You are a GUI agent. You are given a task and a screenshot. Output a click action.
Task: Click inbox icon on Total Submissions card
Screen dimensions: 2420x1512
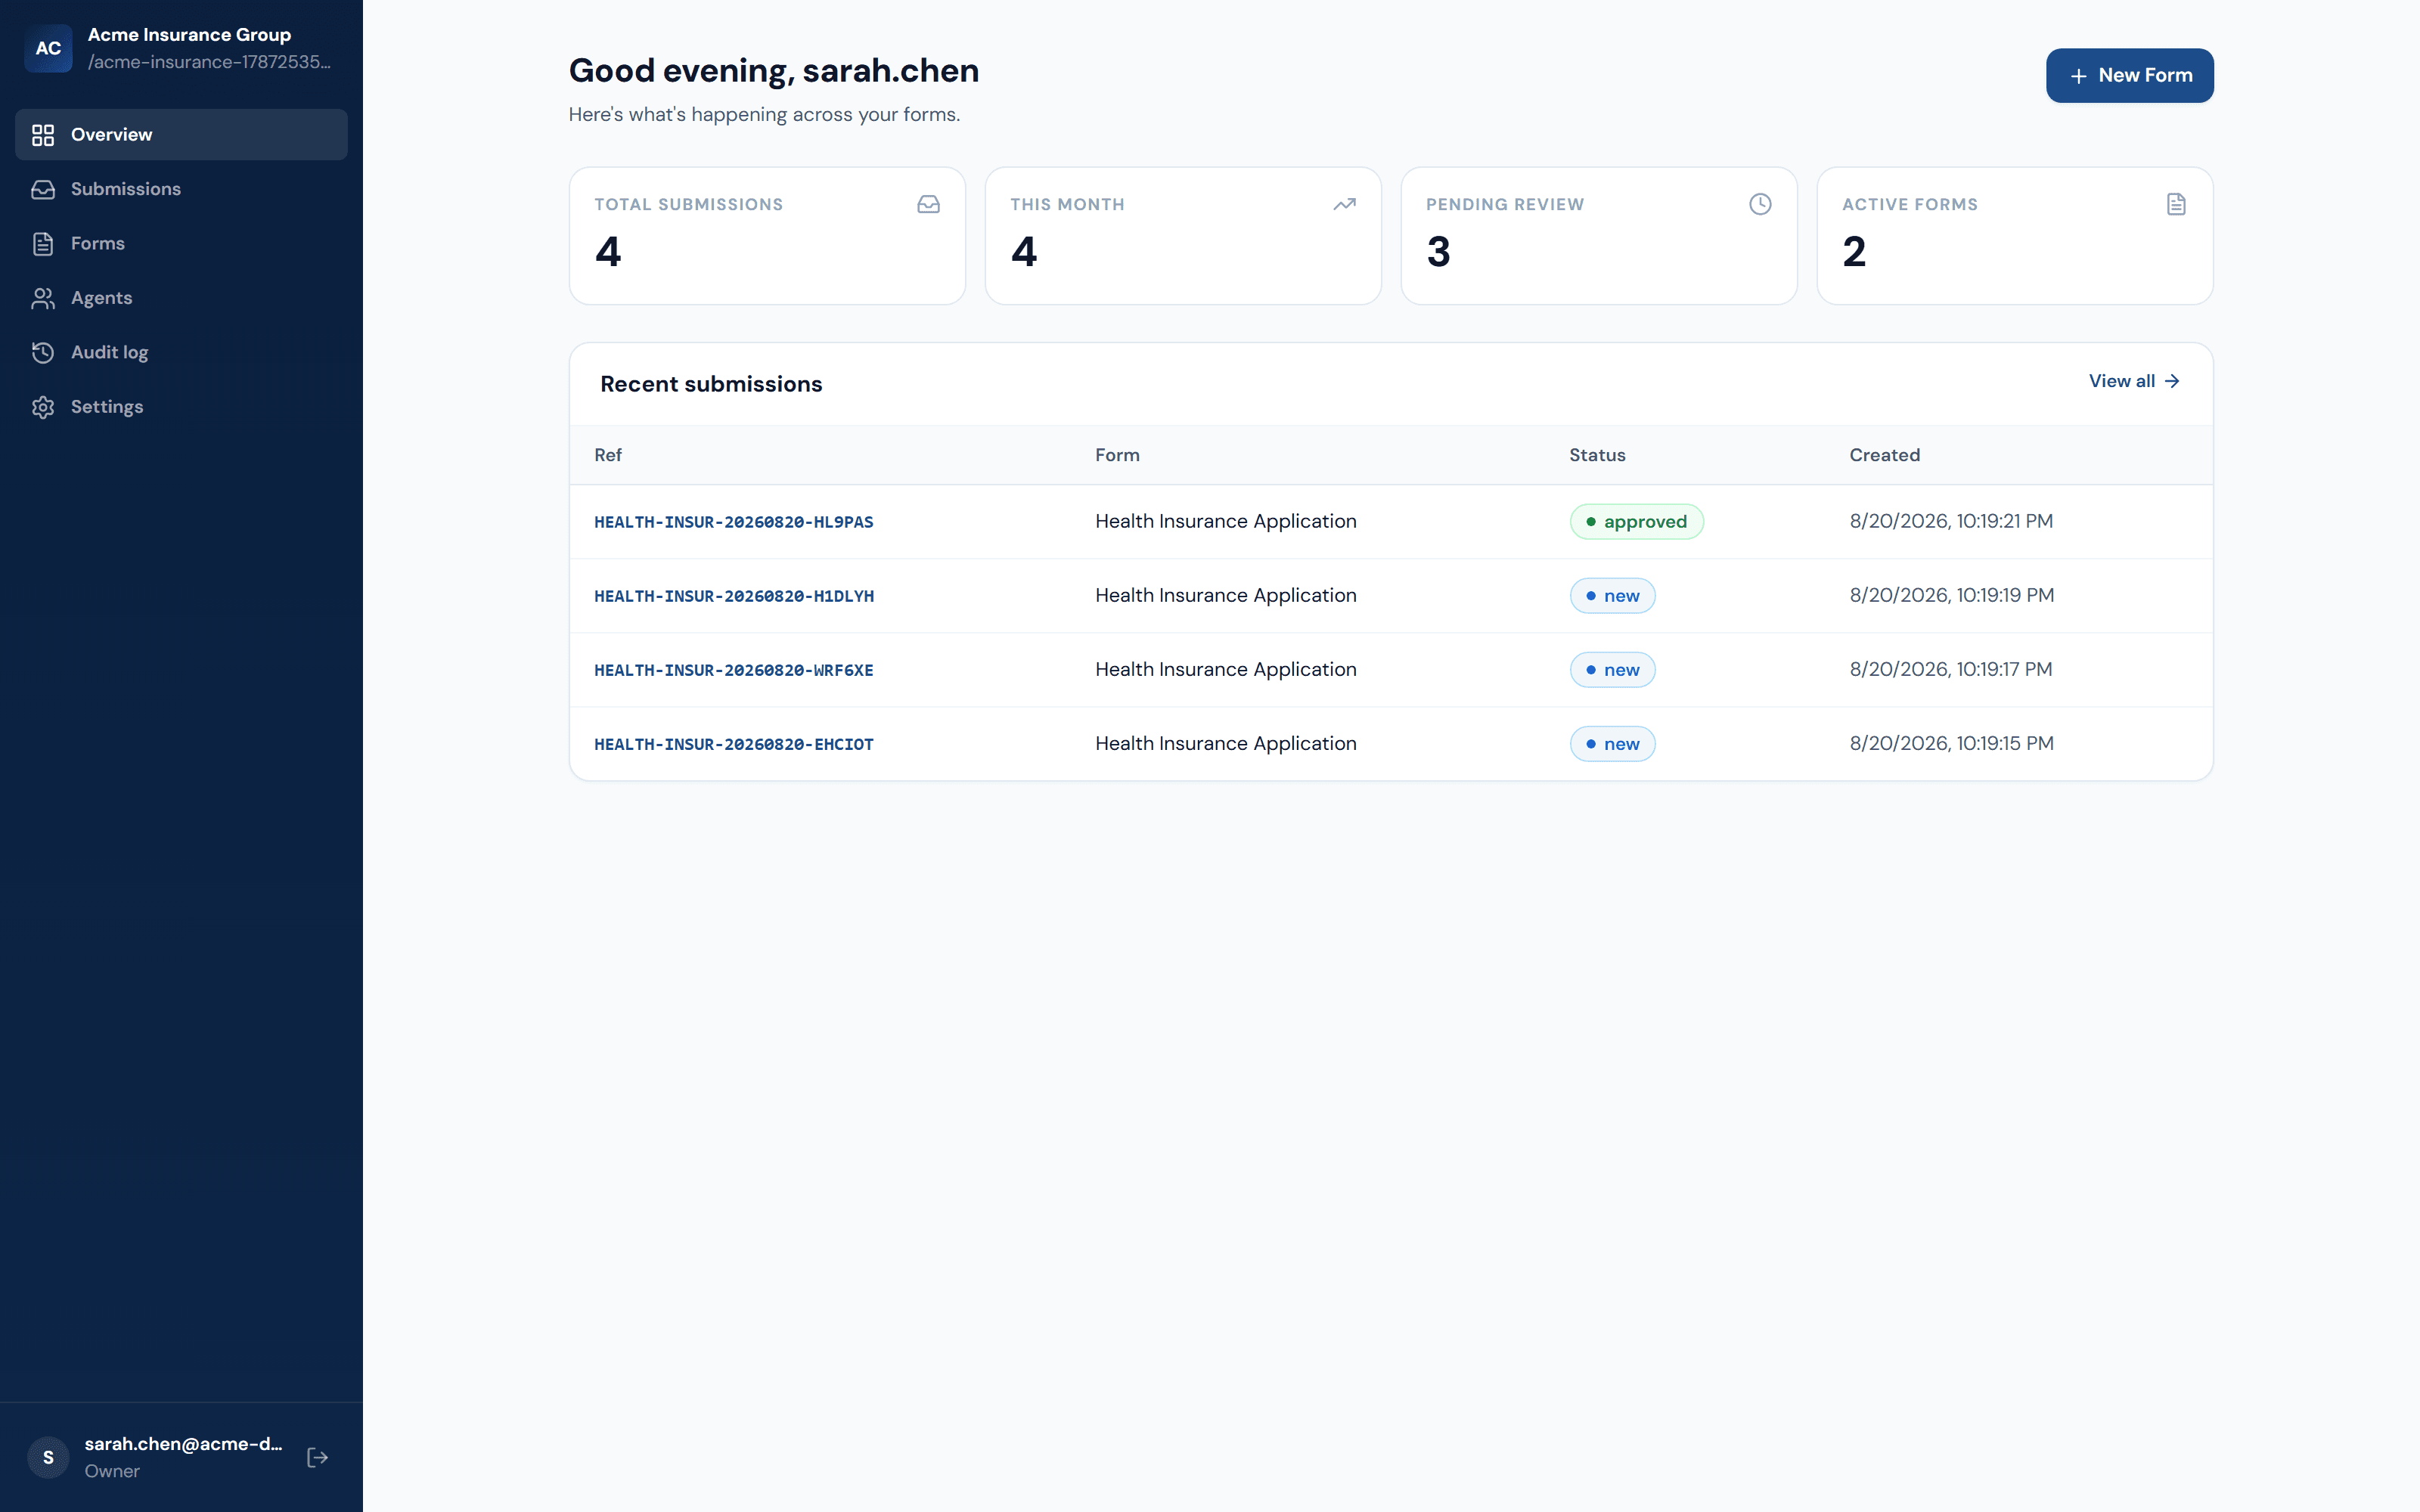point(928,204)
